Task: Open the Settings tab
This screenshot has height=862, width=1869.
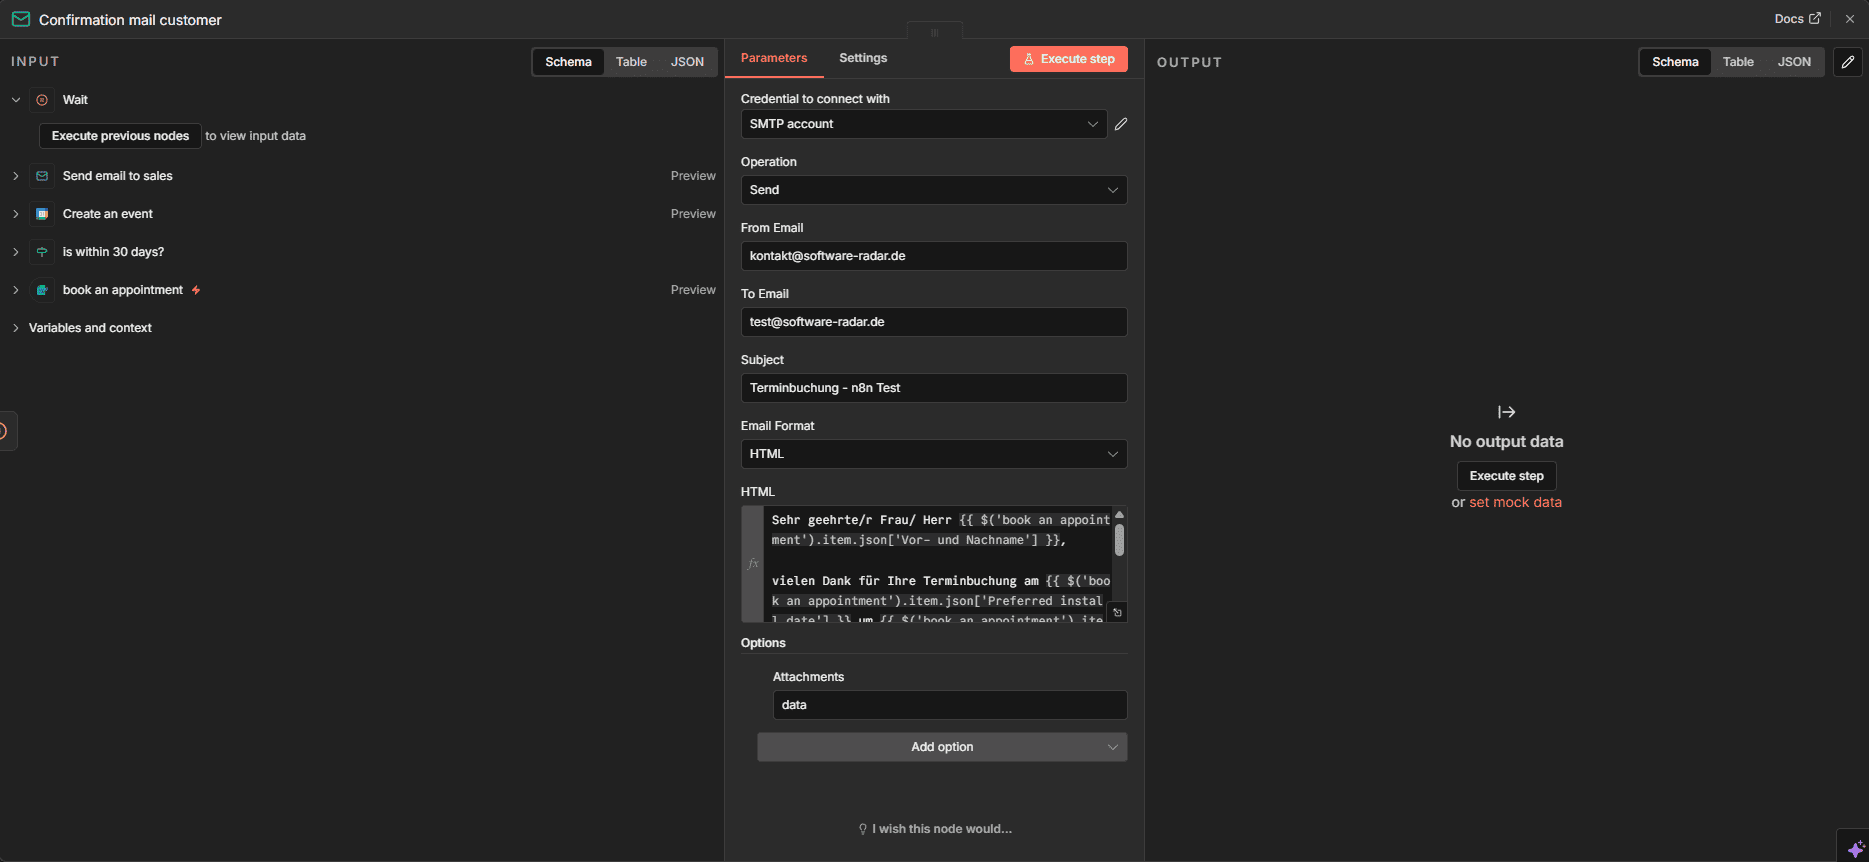Action: pos(862,58)
